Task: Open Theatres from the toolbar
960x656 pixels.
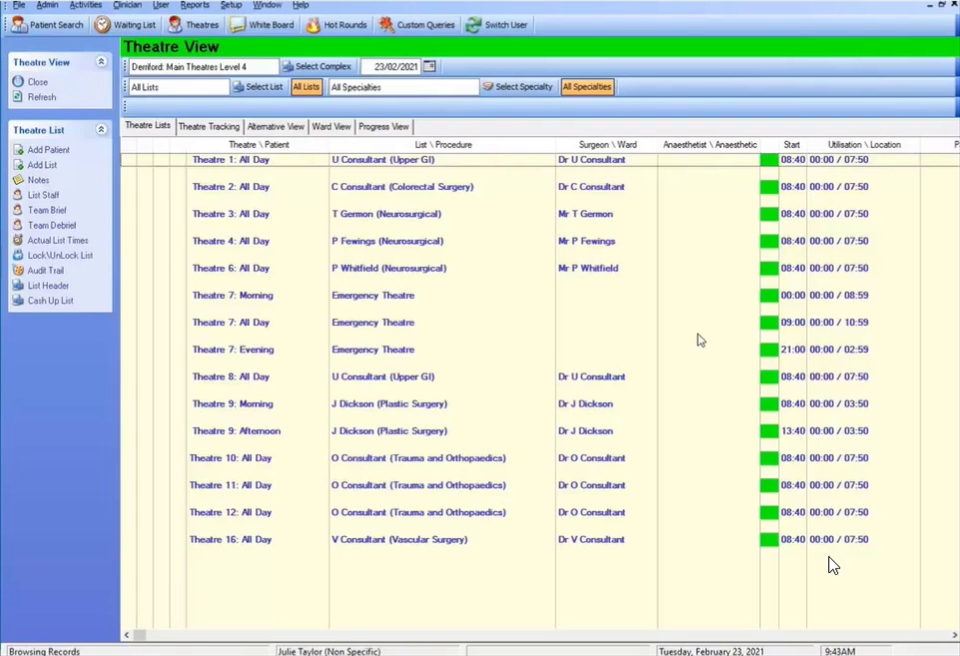Action: point(193,25)
